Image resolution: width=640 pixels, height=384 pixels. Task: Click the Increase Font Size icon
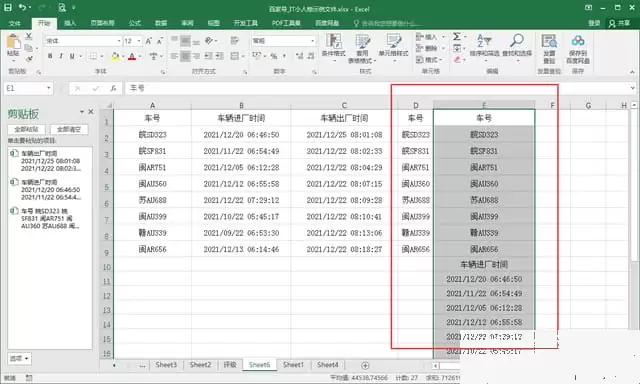[149, 41]
